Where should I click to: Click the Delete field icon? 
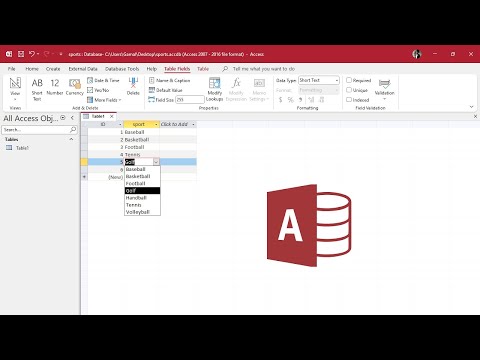tap(133, 86)
